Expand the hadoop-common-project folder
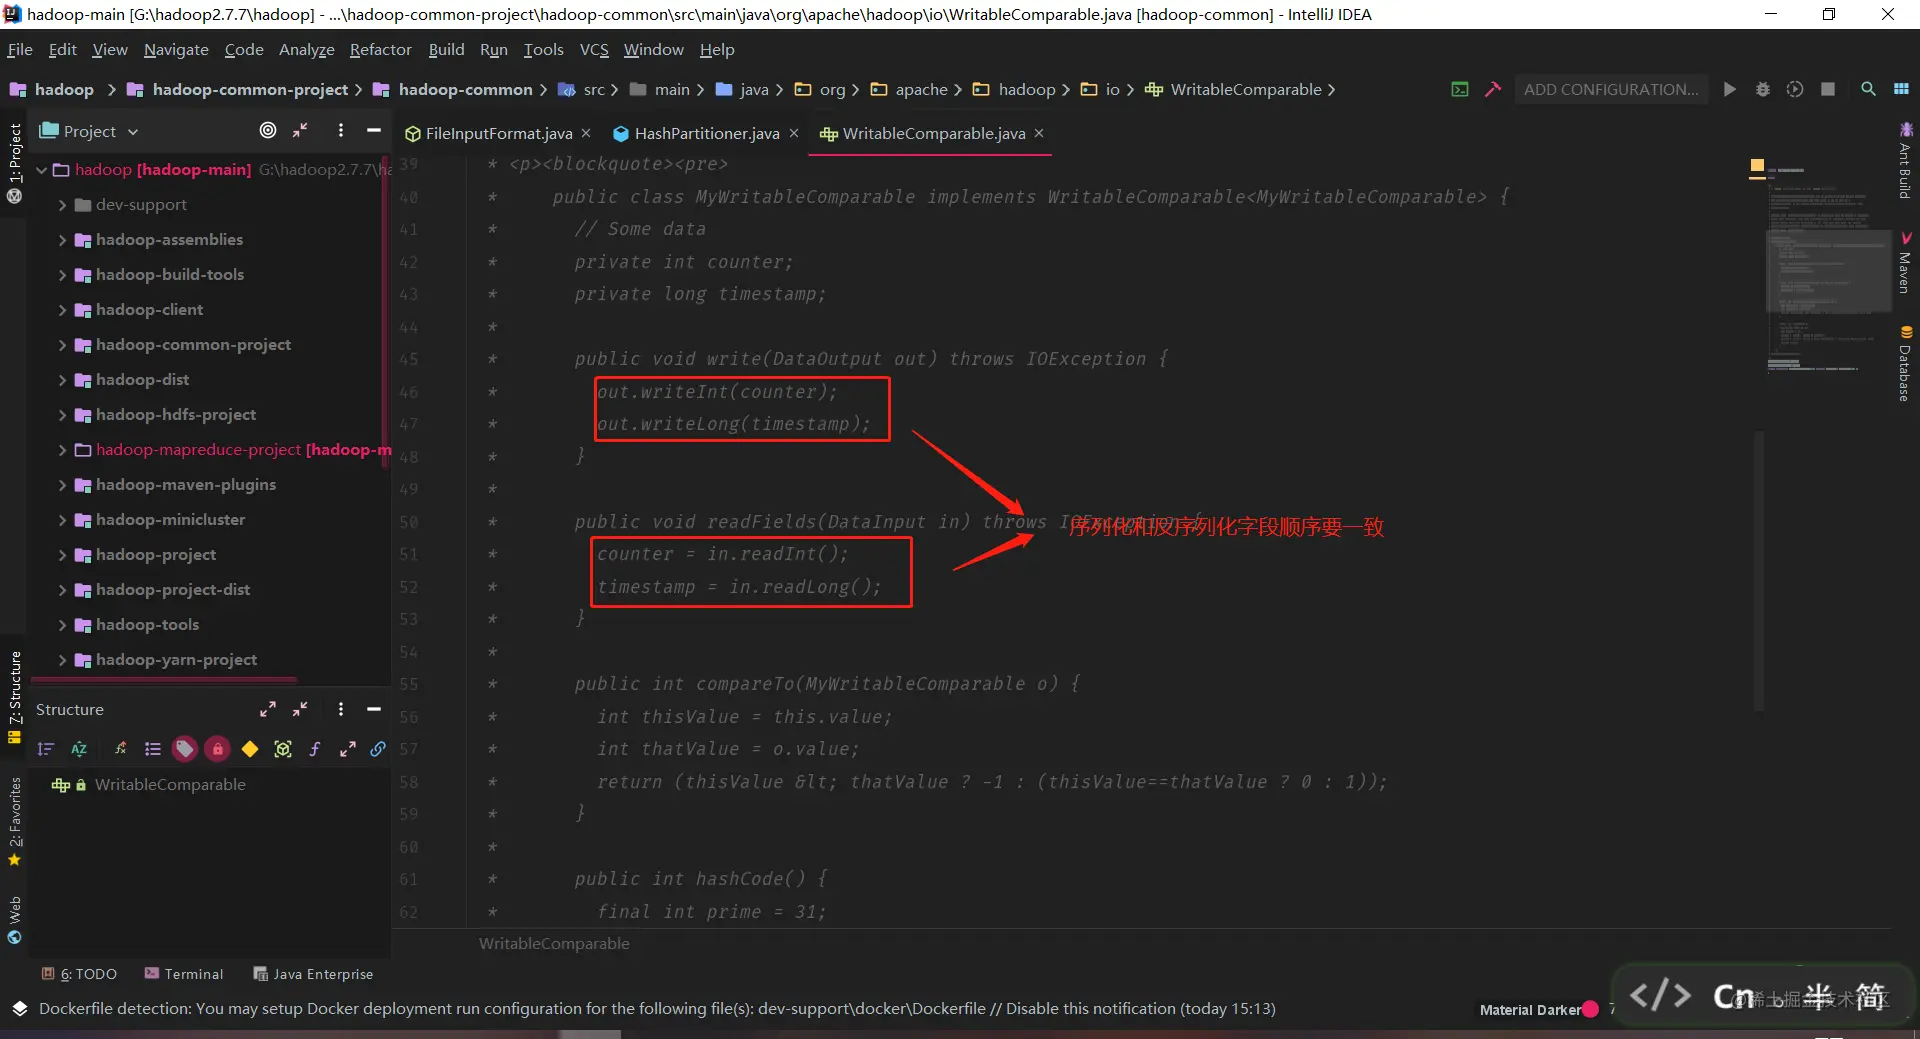Image resolution: width=1920 pixels, height=1039 pixels. coord(62,345)
